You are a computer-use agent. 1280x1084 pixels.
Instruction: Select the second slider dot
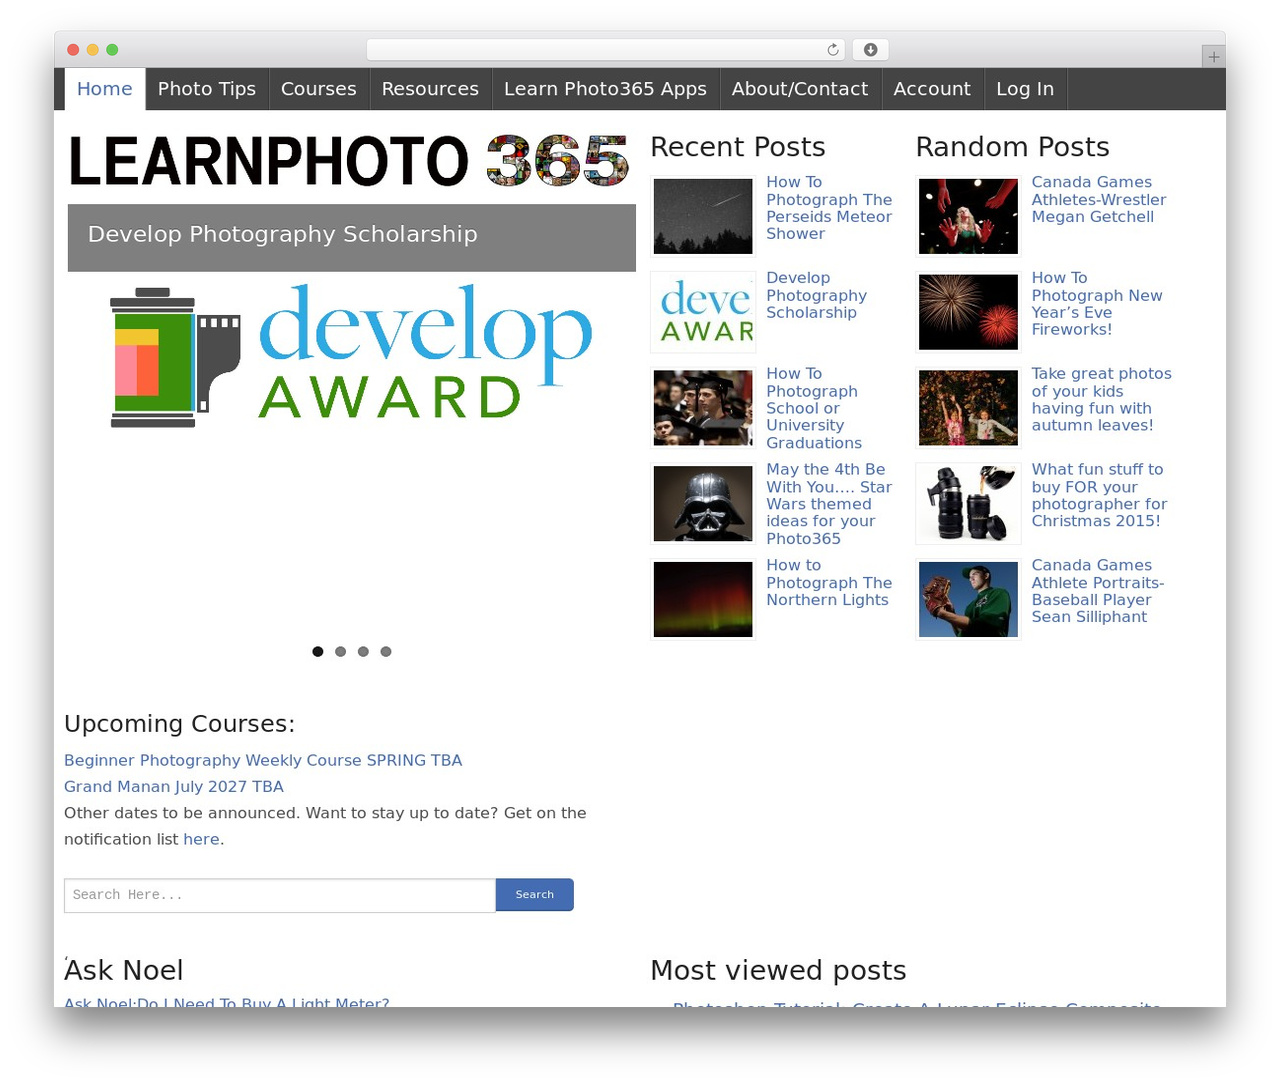click(341, 652)
